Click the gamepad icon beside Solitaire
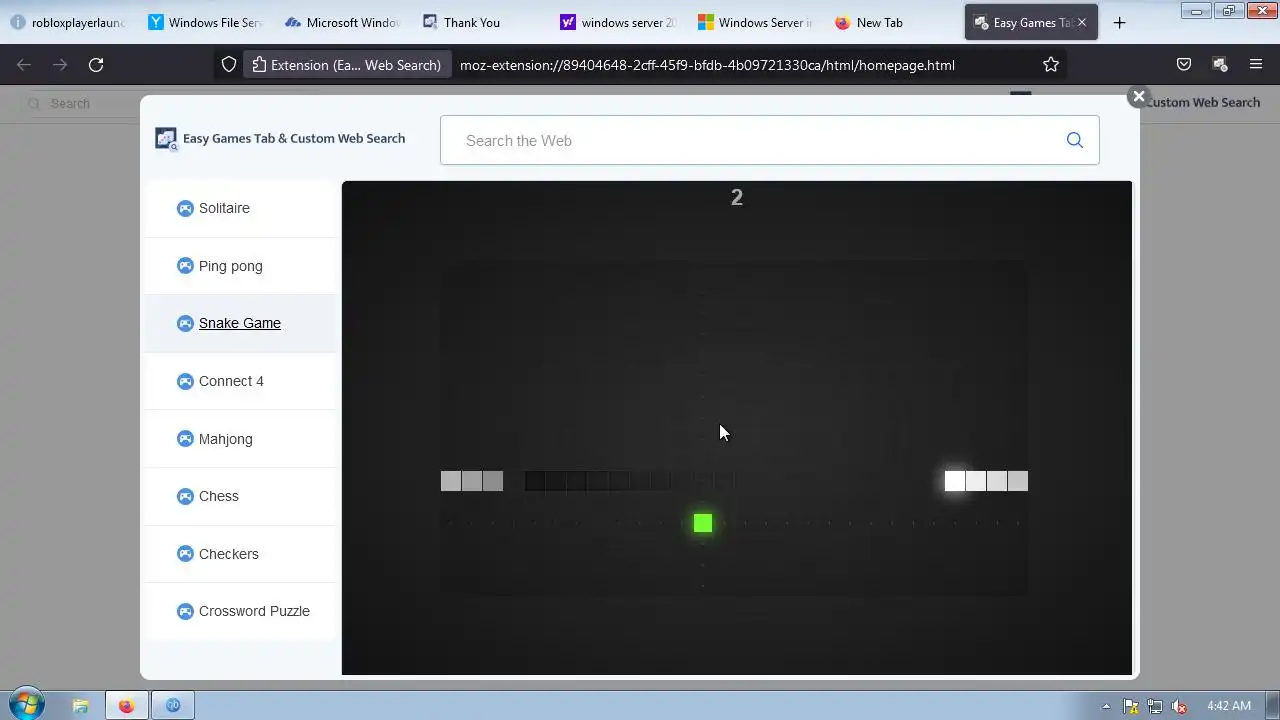The width and height of the screenshot is (1280, 720). [185, 208]
